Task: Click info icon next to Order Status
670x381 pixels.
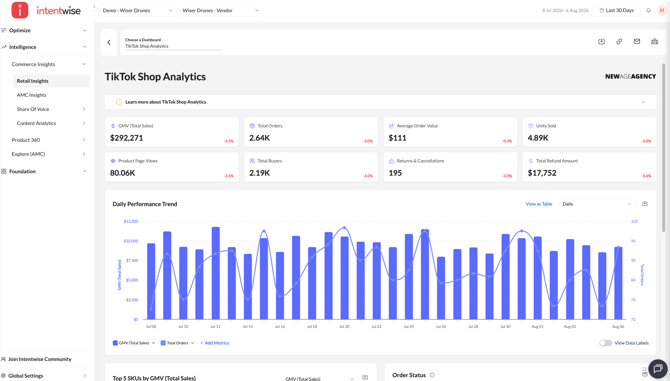Action: coord(432,375)
